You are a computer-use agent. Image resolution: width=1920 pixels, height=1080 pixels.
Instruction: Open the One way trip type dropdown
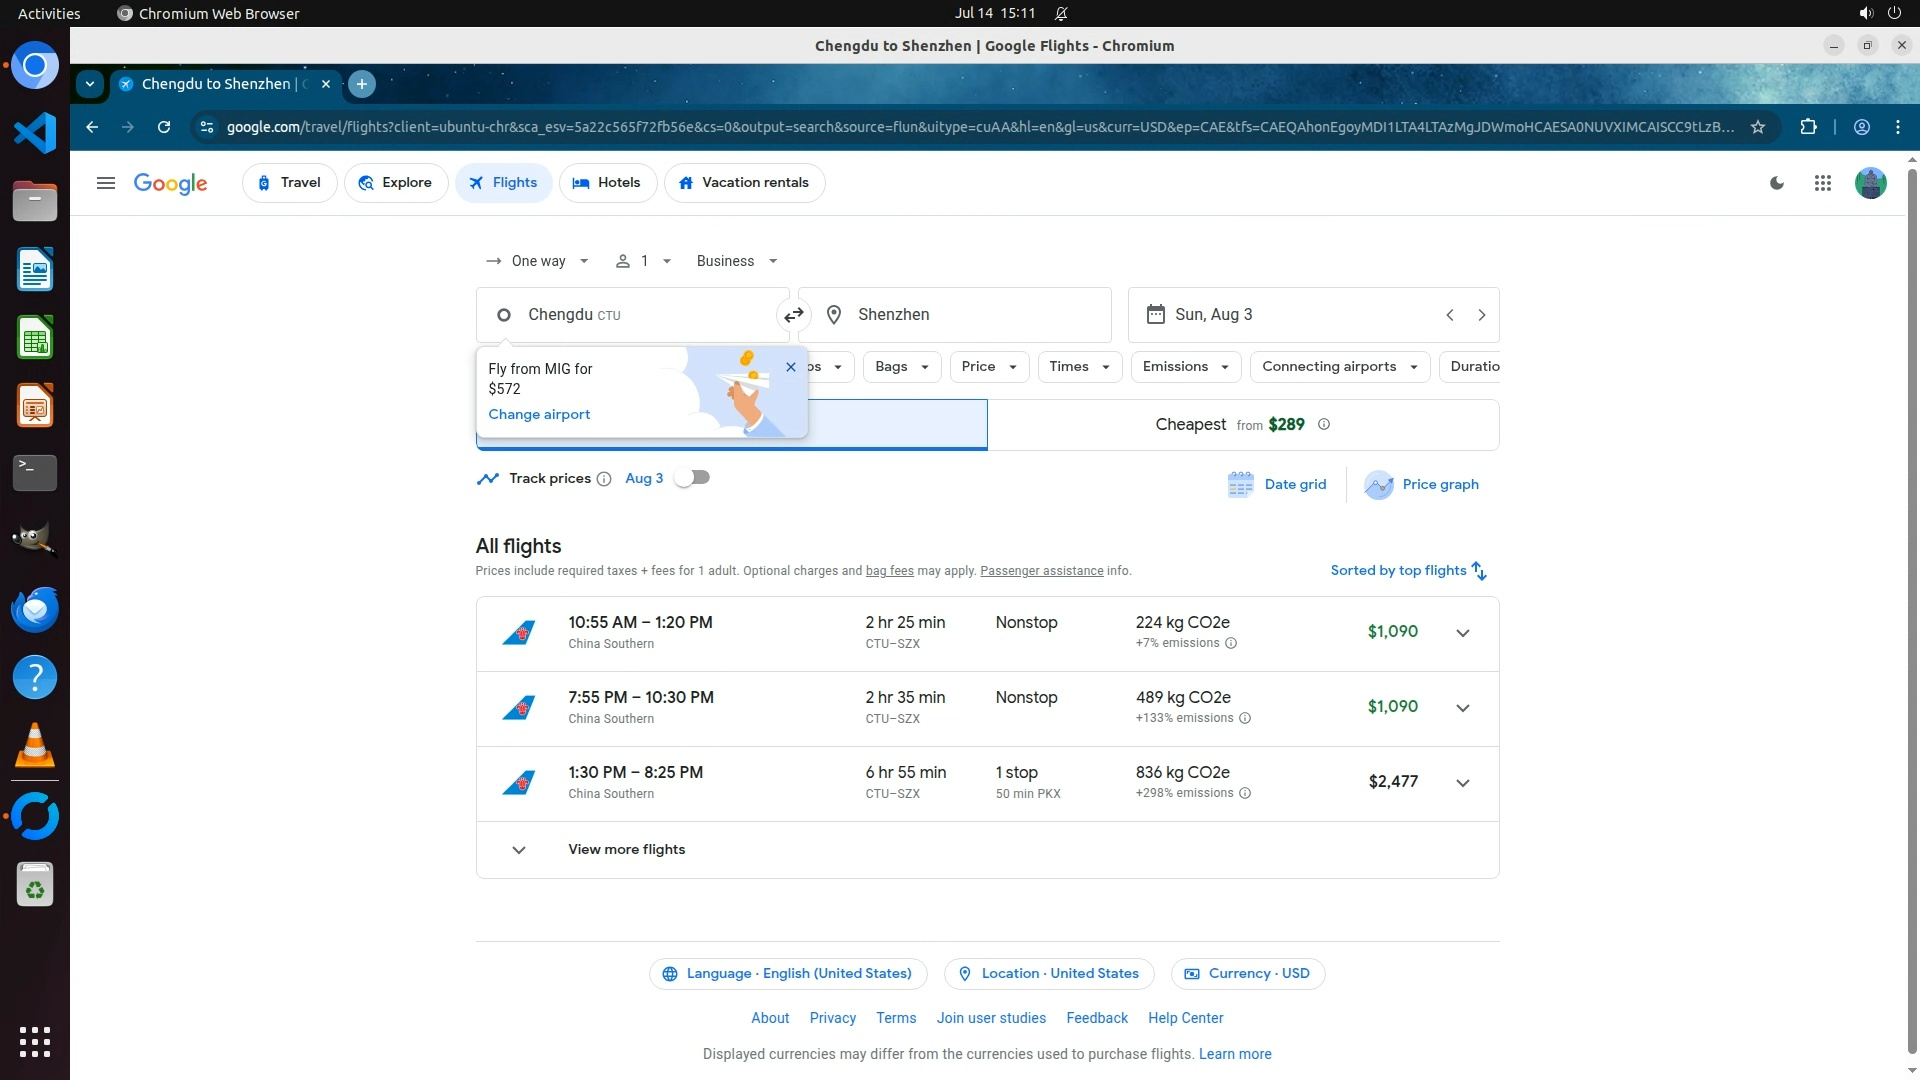(538, 261)
